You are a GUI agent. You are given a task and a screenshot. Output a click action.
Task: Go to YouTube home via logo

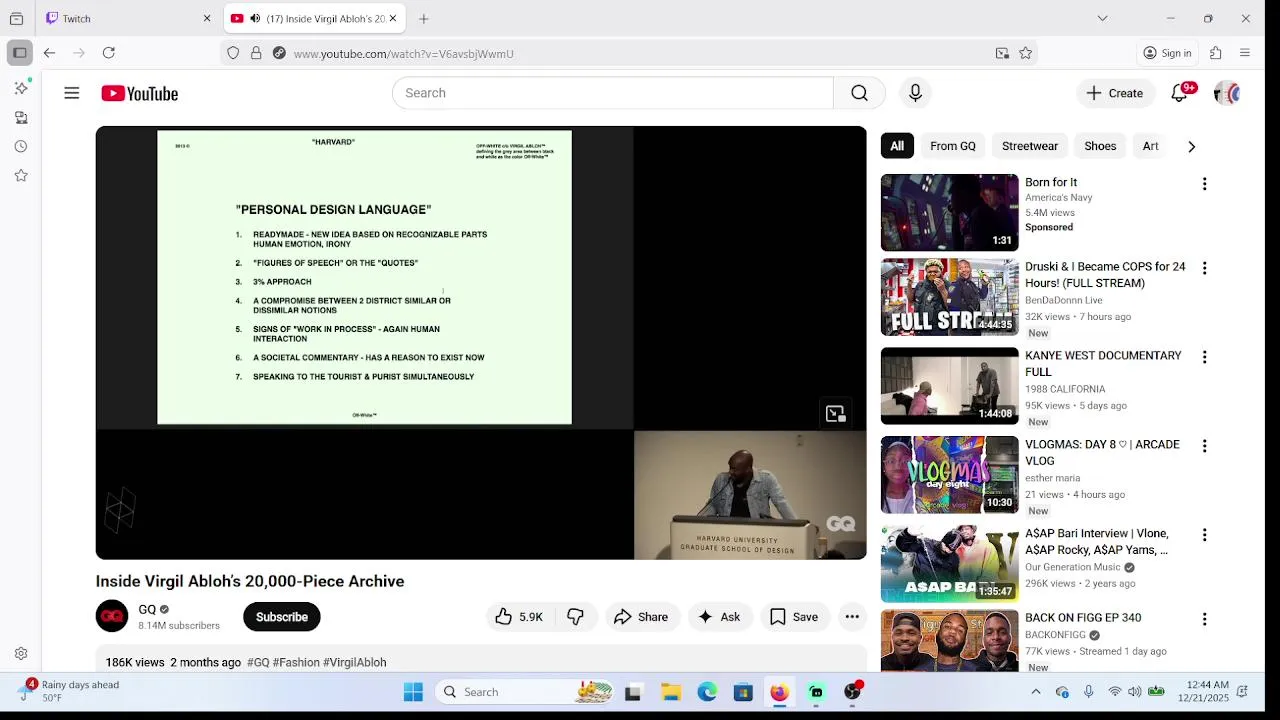[x=139, y=93]
